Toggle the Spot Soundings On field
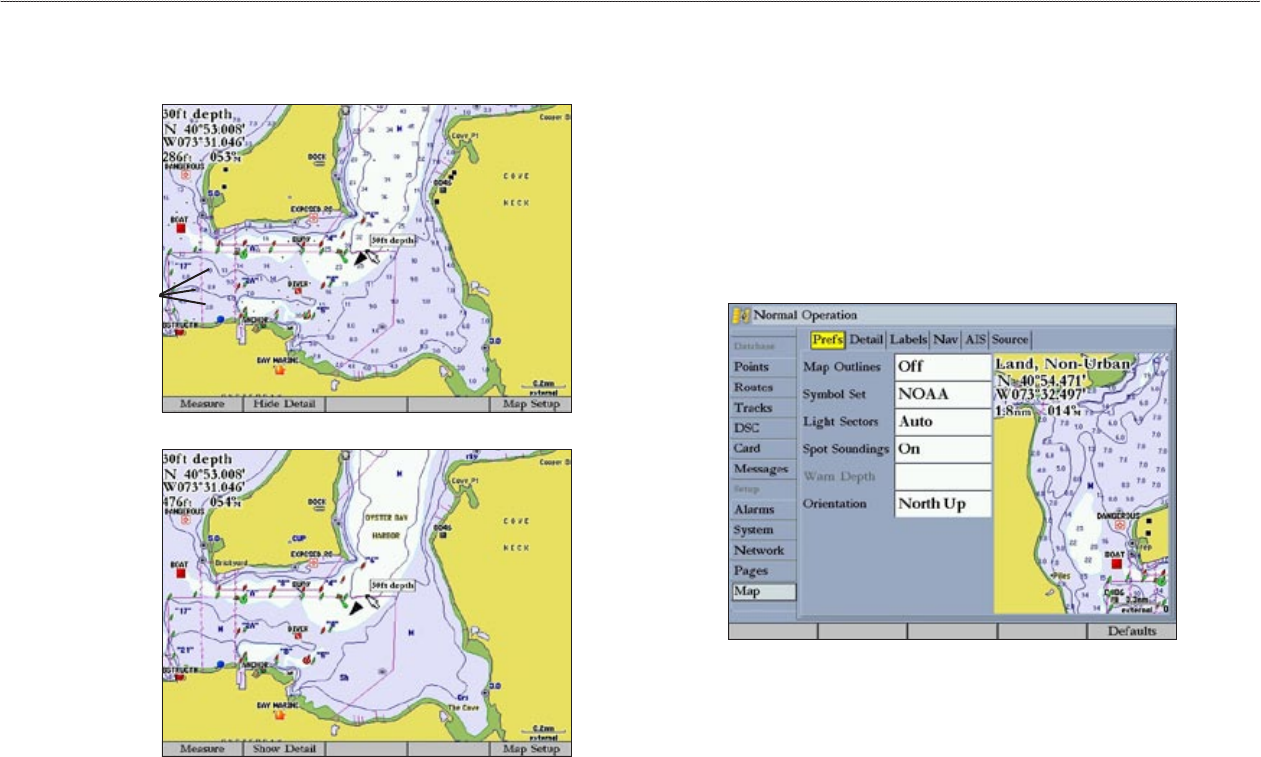The height and width of the screenshot is (757, 1261). pyautogui.click(x=942, y=449)
